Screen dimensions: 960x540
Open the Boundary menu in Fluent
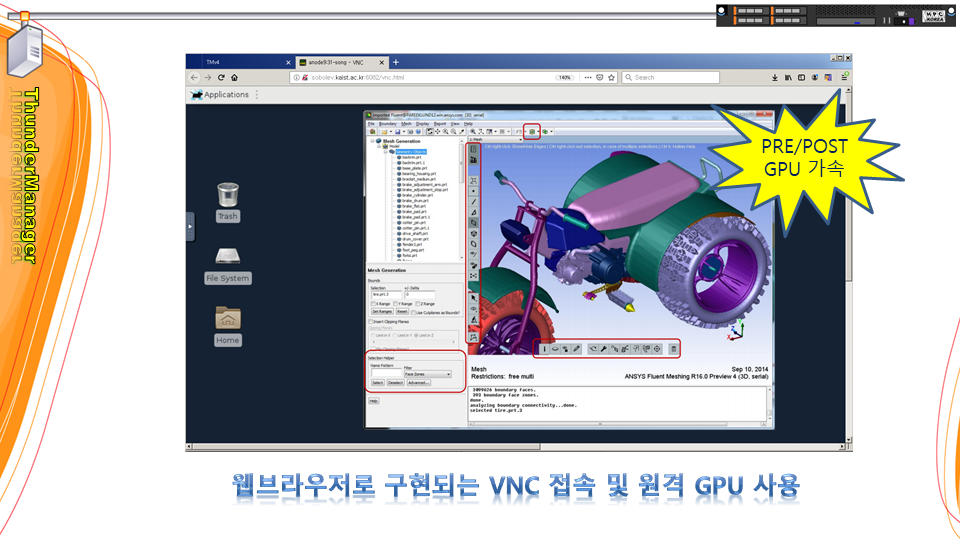[388, 124]
